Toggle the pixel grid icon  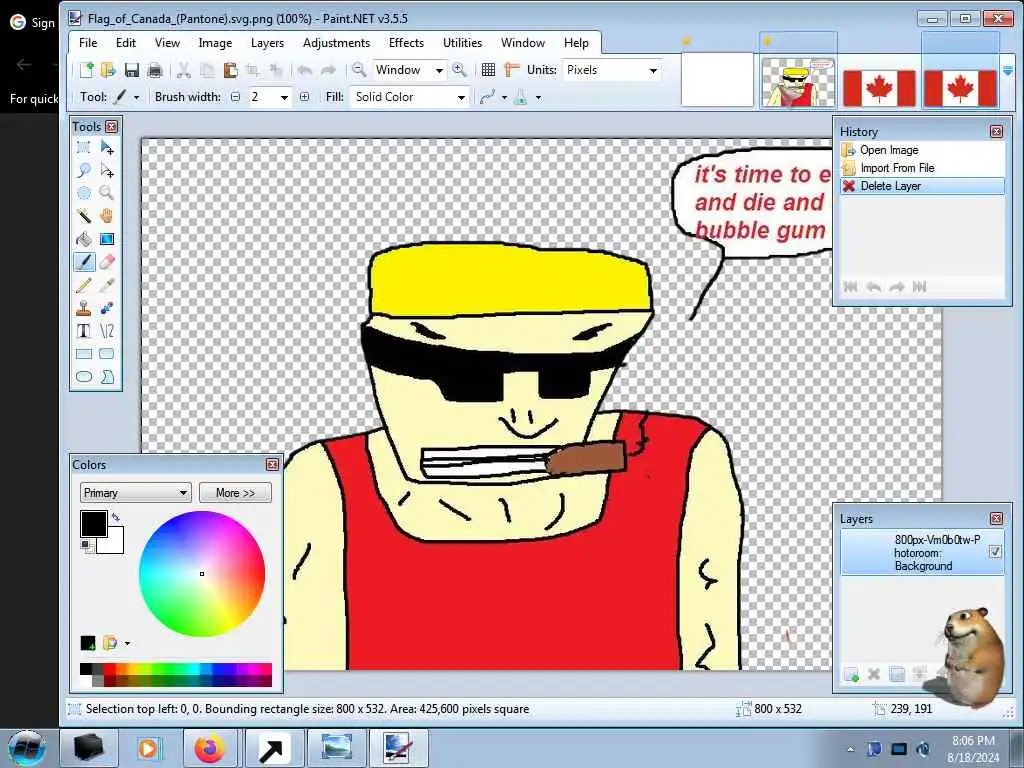(x=488, y=70)
